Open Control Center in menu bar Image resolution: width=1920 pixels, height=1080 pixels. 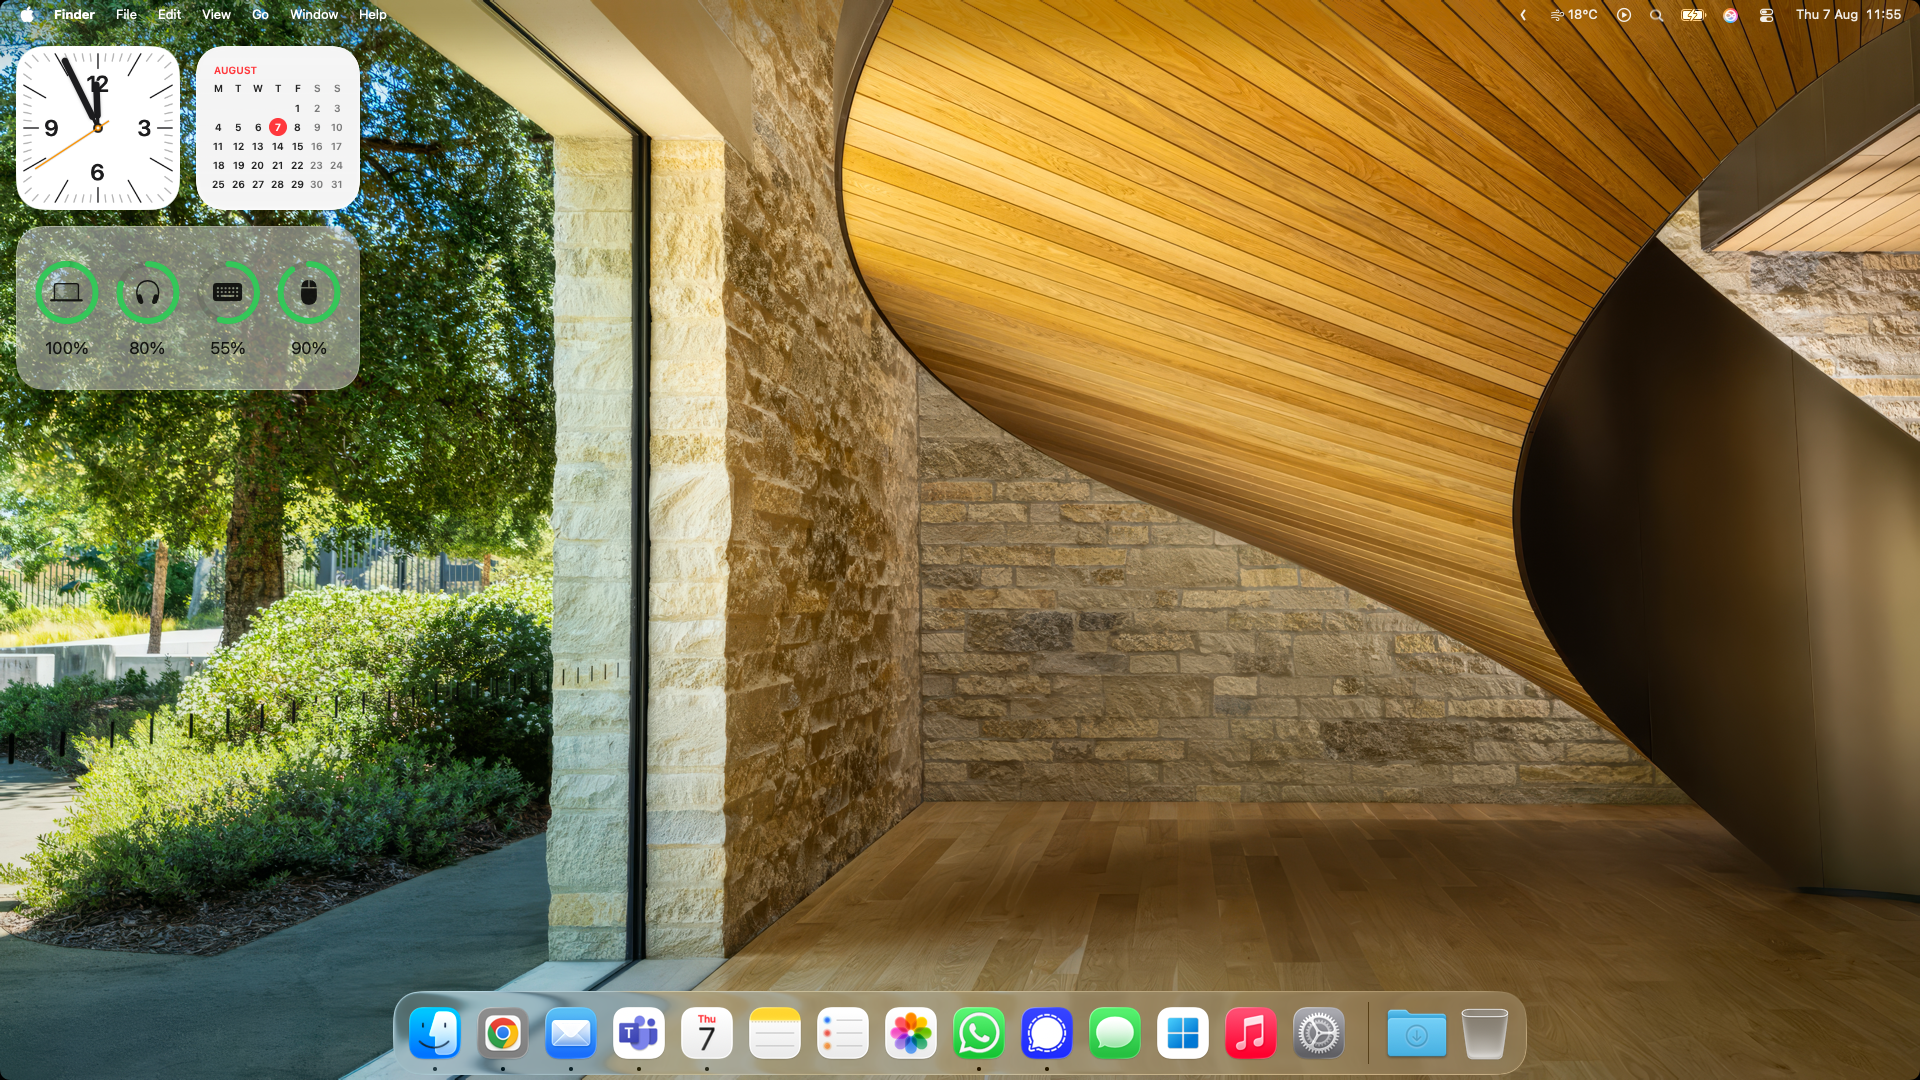click(1766, 15)
